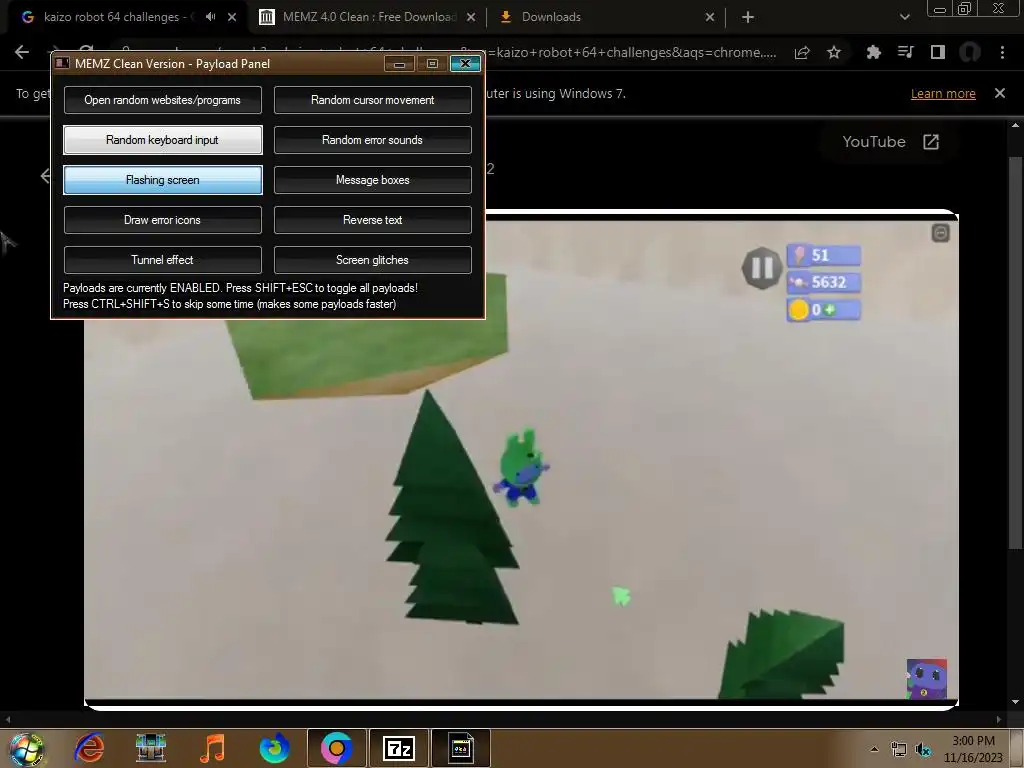Switch to Downloads tab
Image resolution: width=1024 pixels, height=768 pixels.
coord(551,17)
